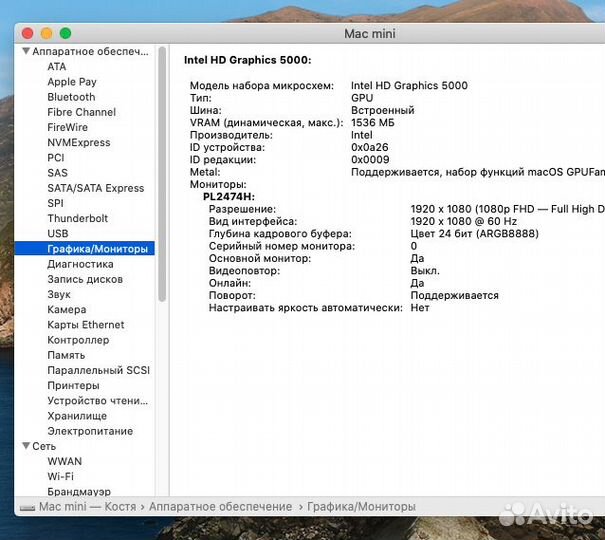This screenshot has height=540, width=605.
Task: Close the Mac mini window
Action: (x=27, y=33)
